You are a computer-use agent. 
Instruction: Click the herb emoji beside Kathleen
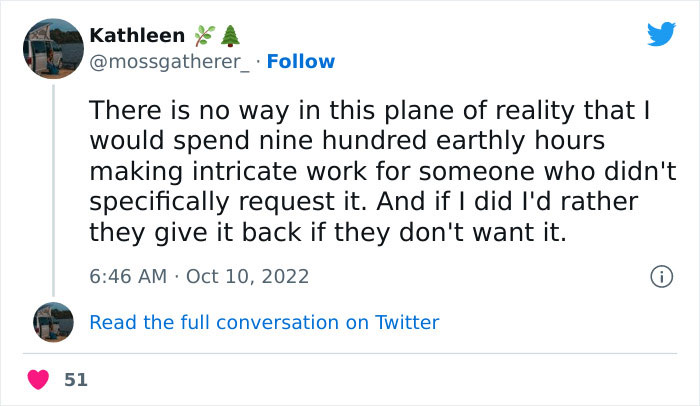[203, 36]
